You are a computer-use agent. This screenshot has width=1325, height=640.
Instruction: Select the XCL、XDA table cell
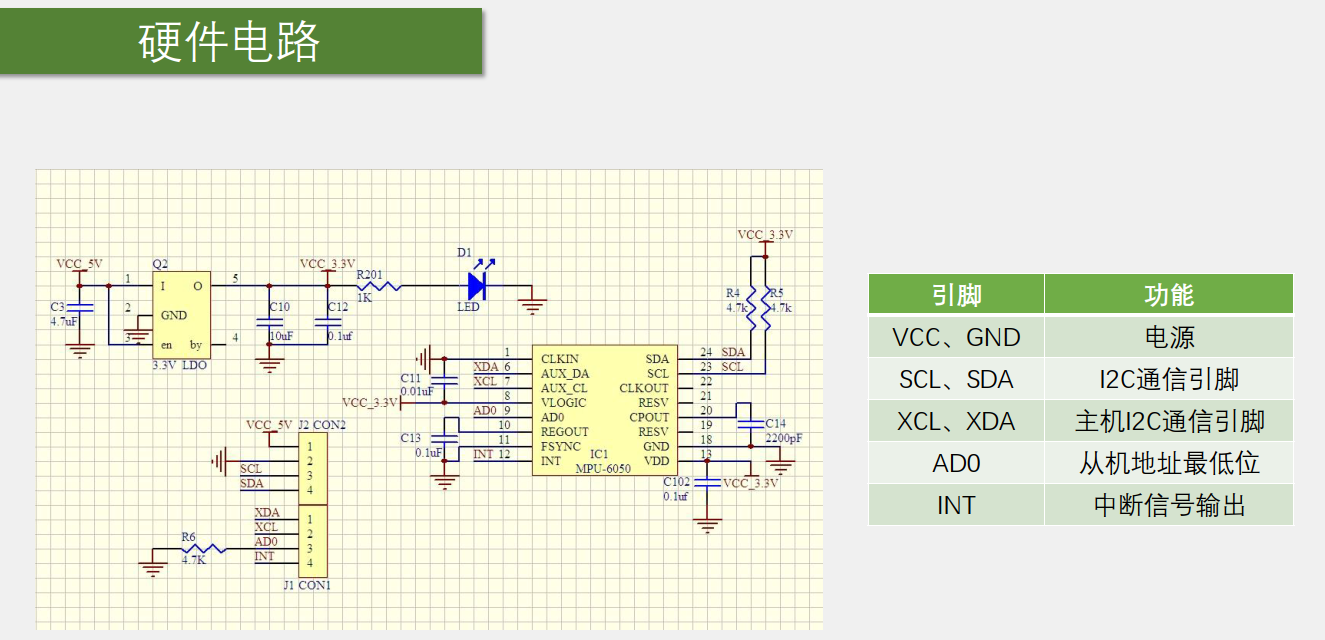(x=956, y=421)
